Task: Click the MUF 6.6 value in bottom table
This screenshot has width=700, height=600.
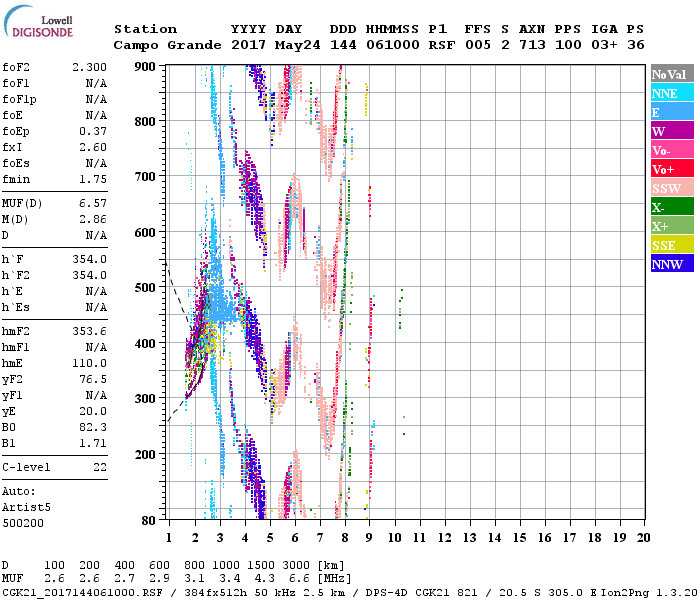Action: coord(300,579)
